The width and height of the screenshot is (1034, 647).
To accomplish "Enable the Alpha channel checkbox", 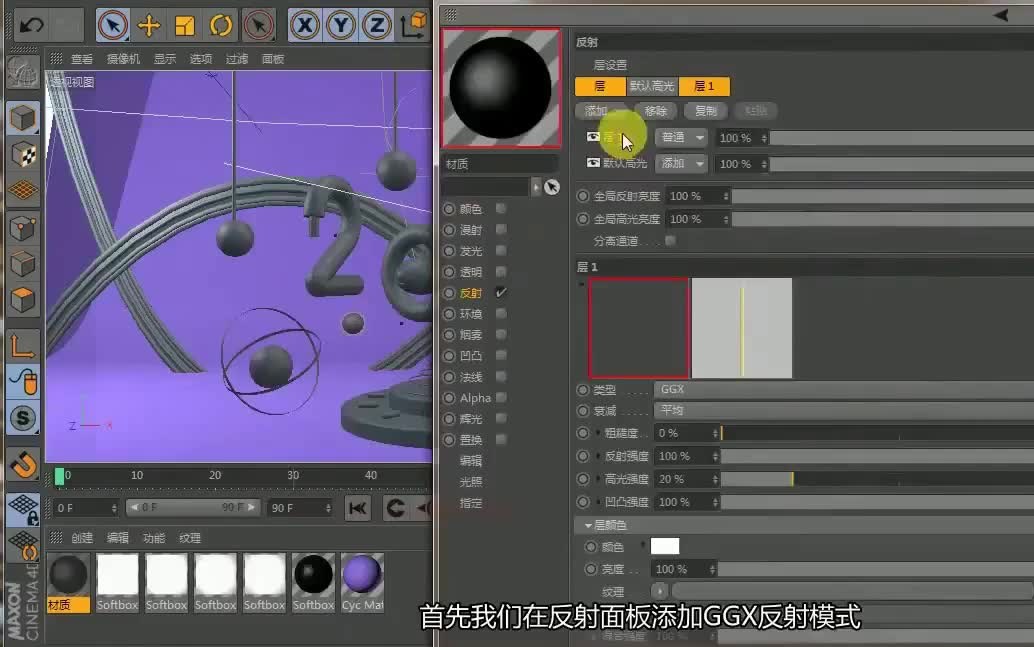I will (501, 397).
